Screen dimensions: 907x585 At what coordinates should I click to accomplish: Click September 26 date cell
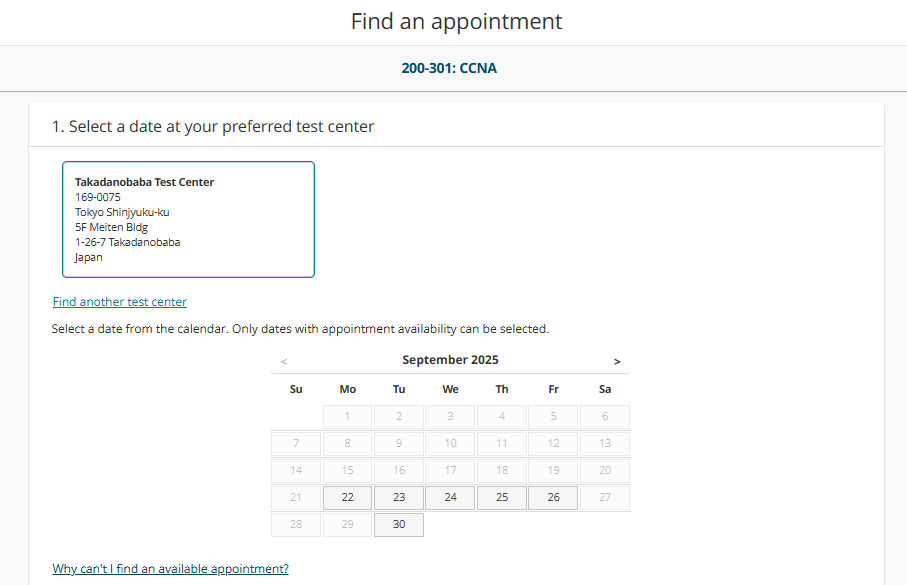[553, 497]
